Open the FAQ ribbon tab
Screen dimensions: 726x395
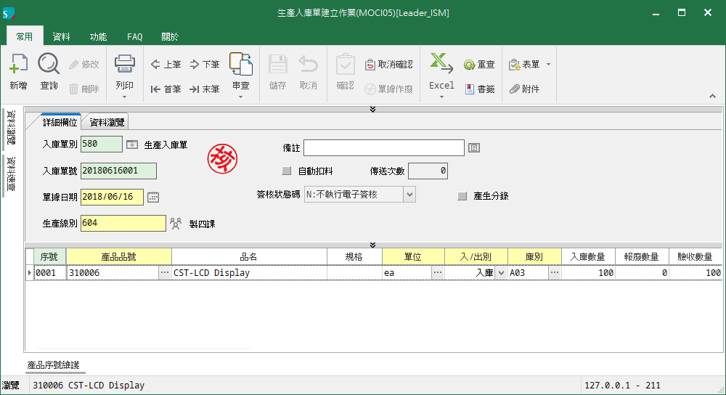[135, 37]
